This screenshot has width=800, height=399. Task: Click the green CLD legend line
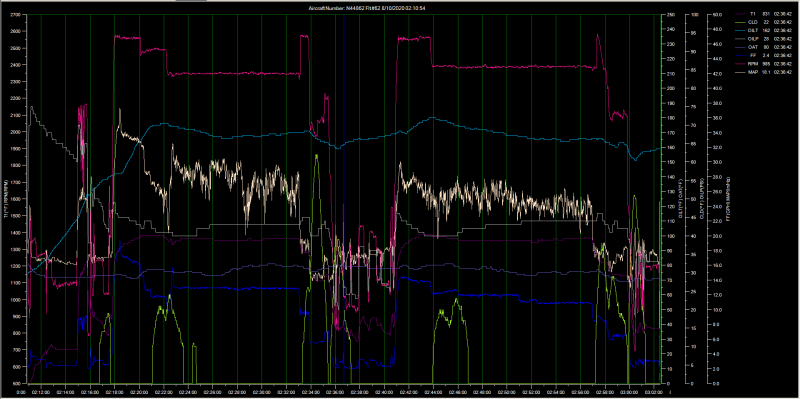click(740, 22)
